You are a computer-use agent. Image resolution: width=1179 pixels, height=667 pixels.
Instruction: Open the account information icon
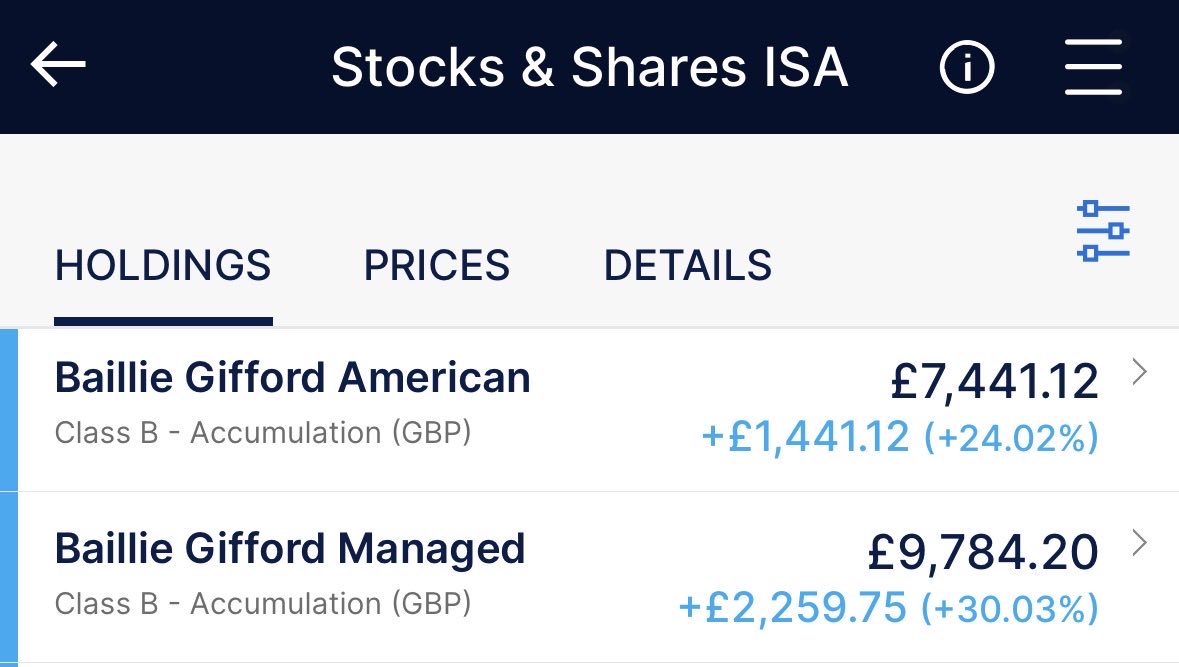(x=967, y=67)
